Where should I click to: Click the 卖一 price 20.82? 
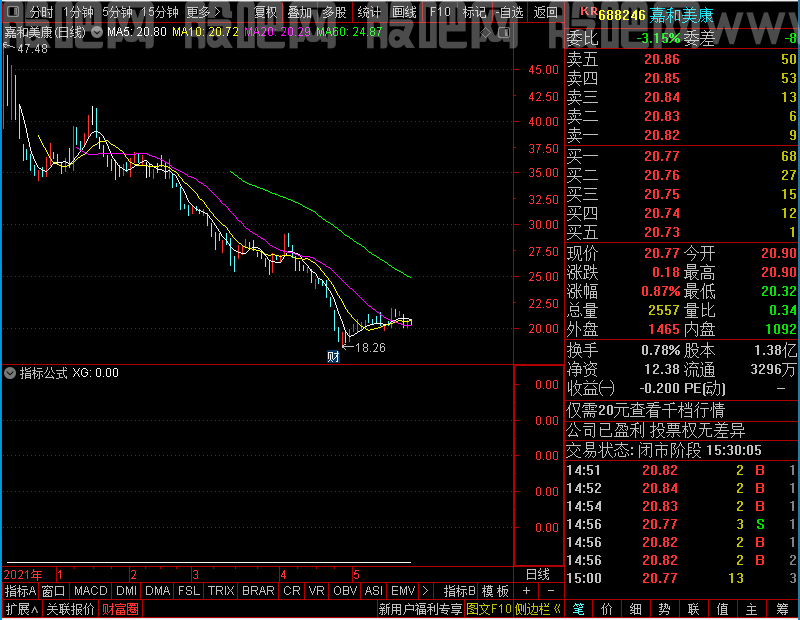coord(662,135)
